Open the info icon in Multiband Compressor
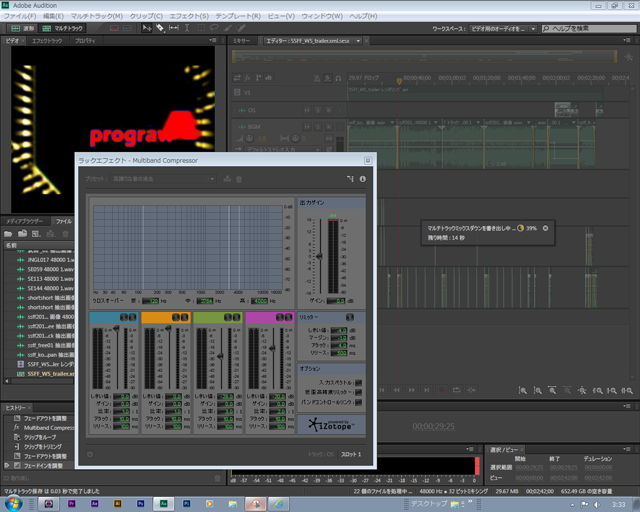Screen dimensions: 640x512 [x=362, y=179]
